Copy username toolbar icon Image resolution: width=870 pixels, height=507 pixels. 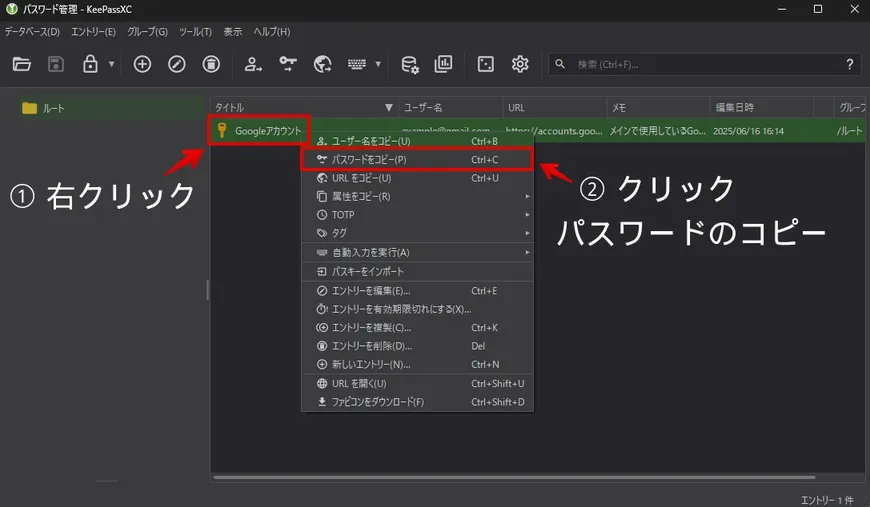[253, 64]
